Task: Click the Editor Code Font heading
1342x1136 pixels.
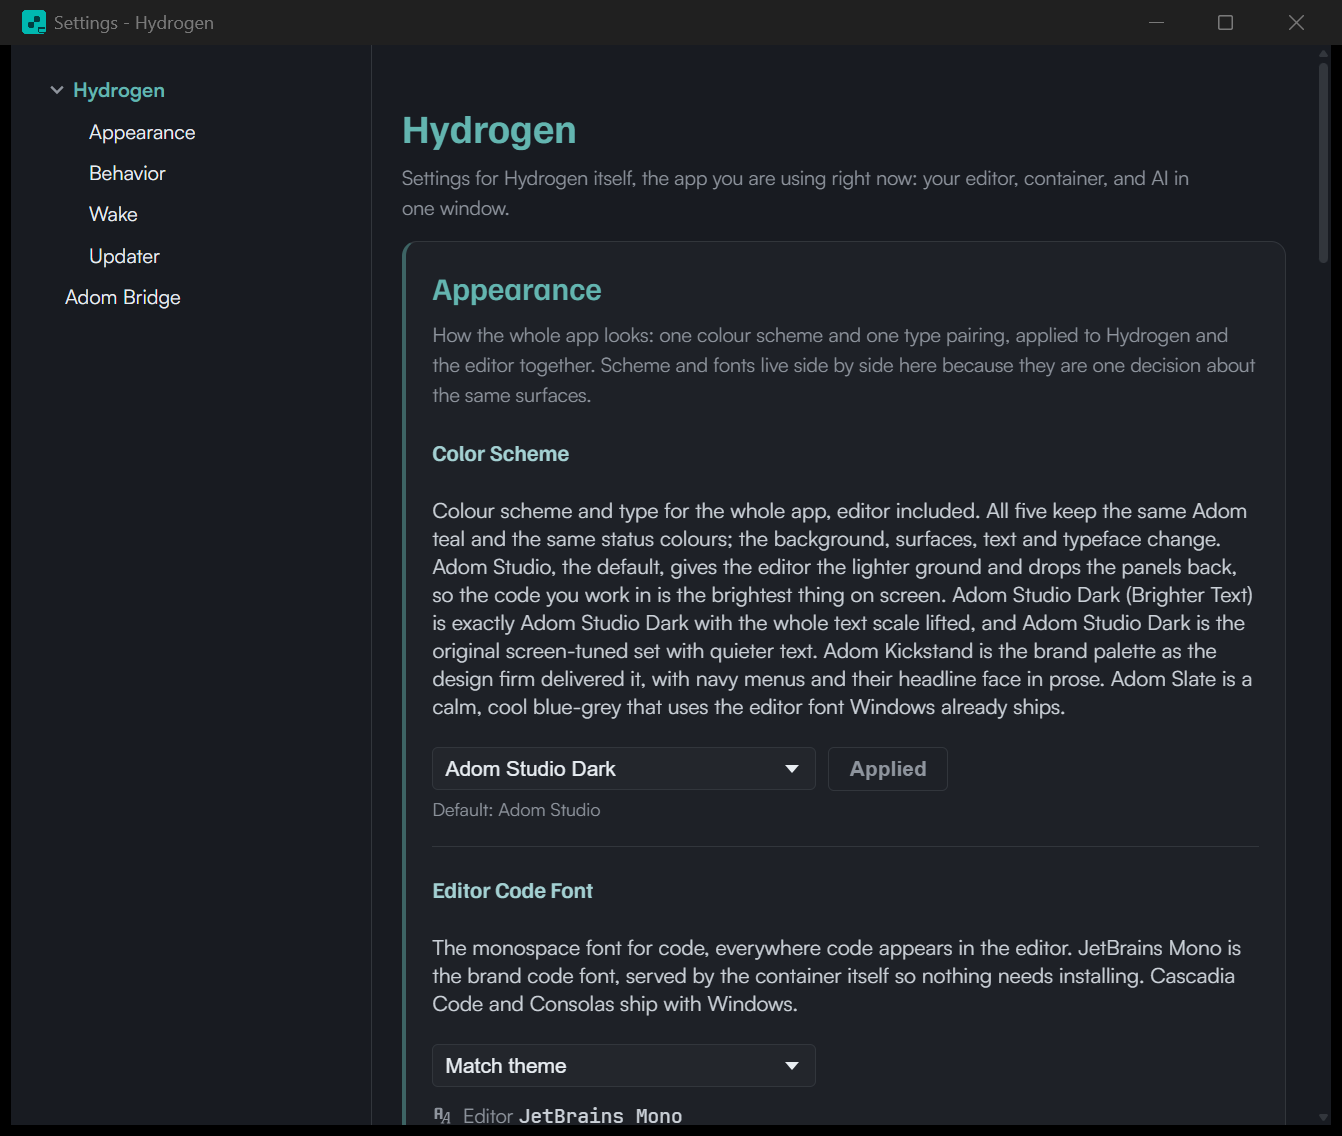Action: pyautogui.click(x=512, y=891)
